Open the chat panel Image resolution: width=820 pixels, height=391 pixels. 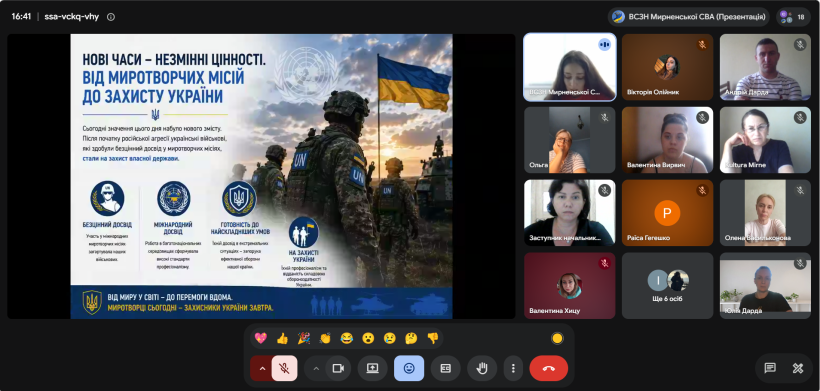pyautogui.click(x=770, y=368)
